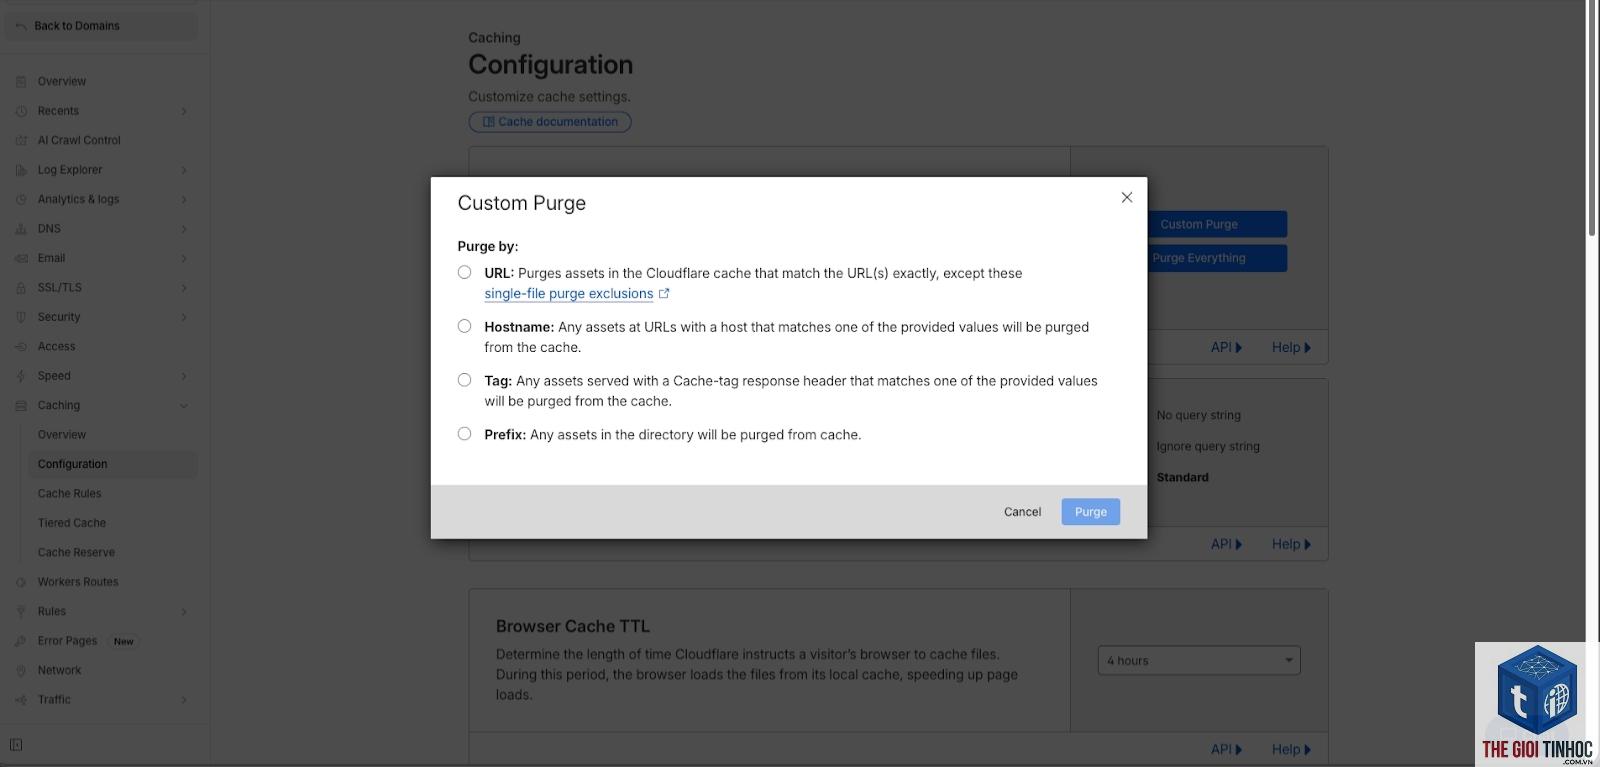Select the URL purge radio option
The image size is (1600, 767).
pos(464,272)
